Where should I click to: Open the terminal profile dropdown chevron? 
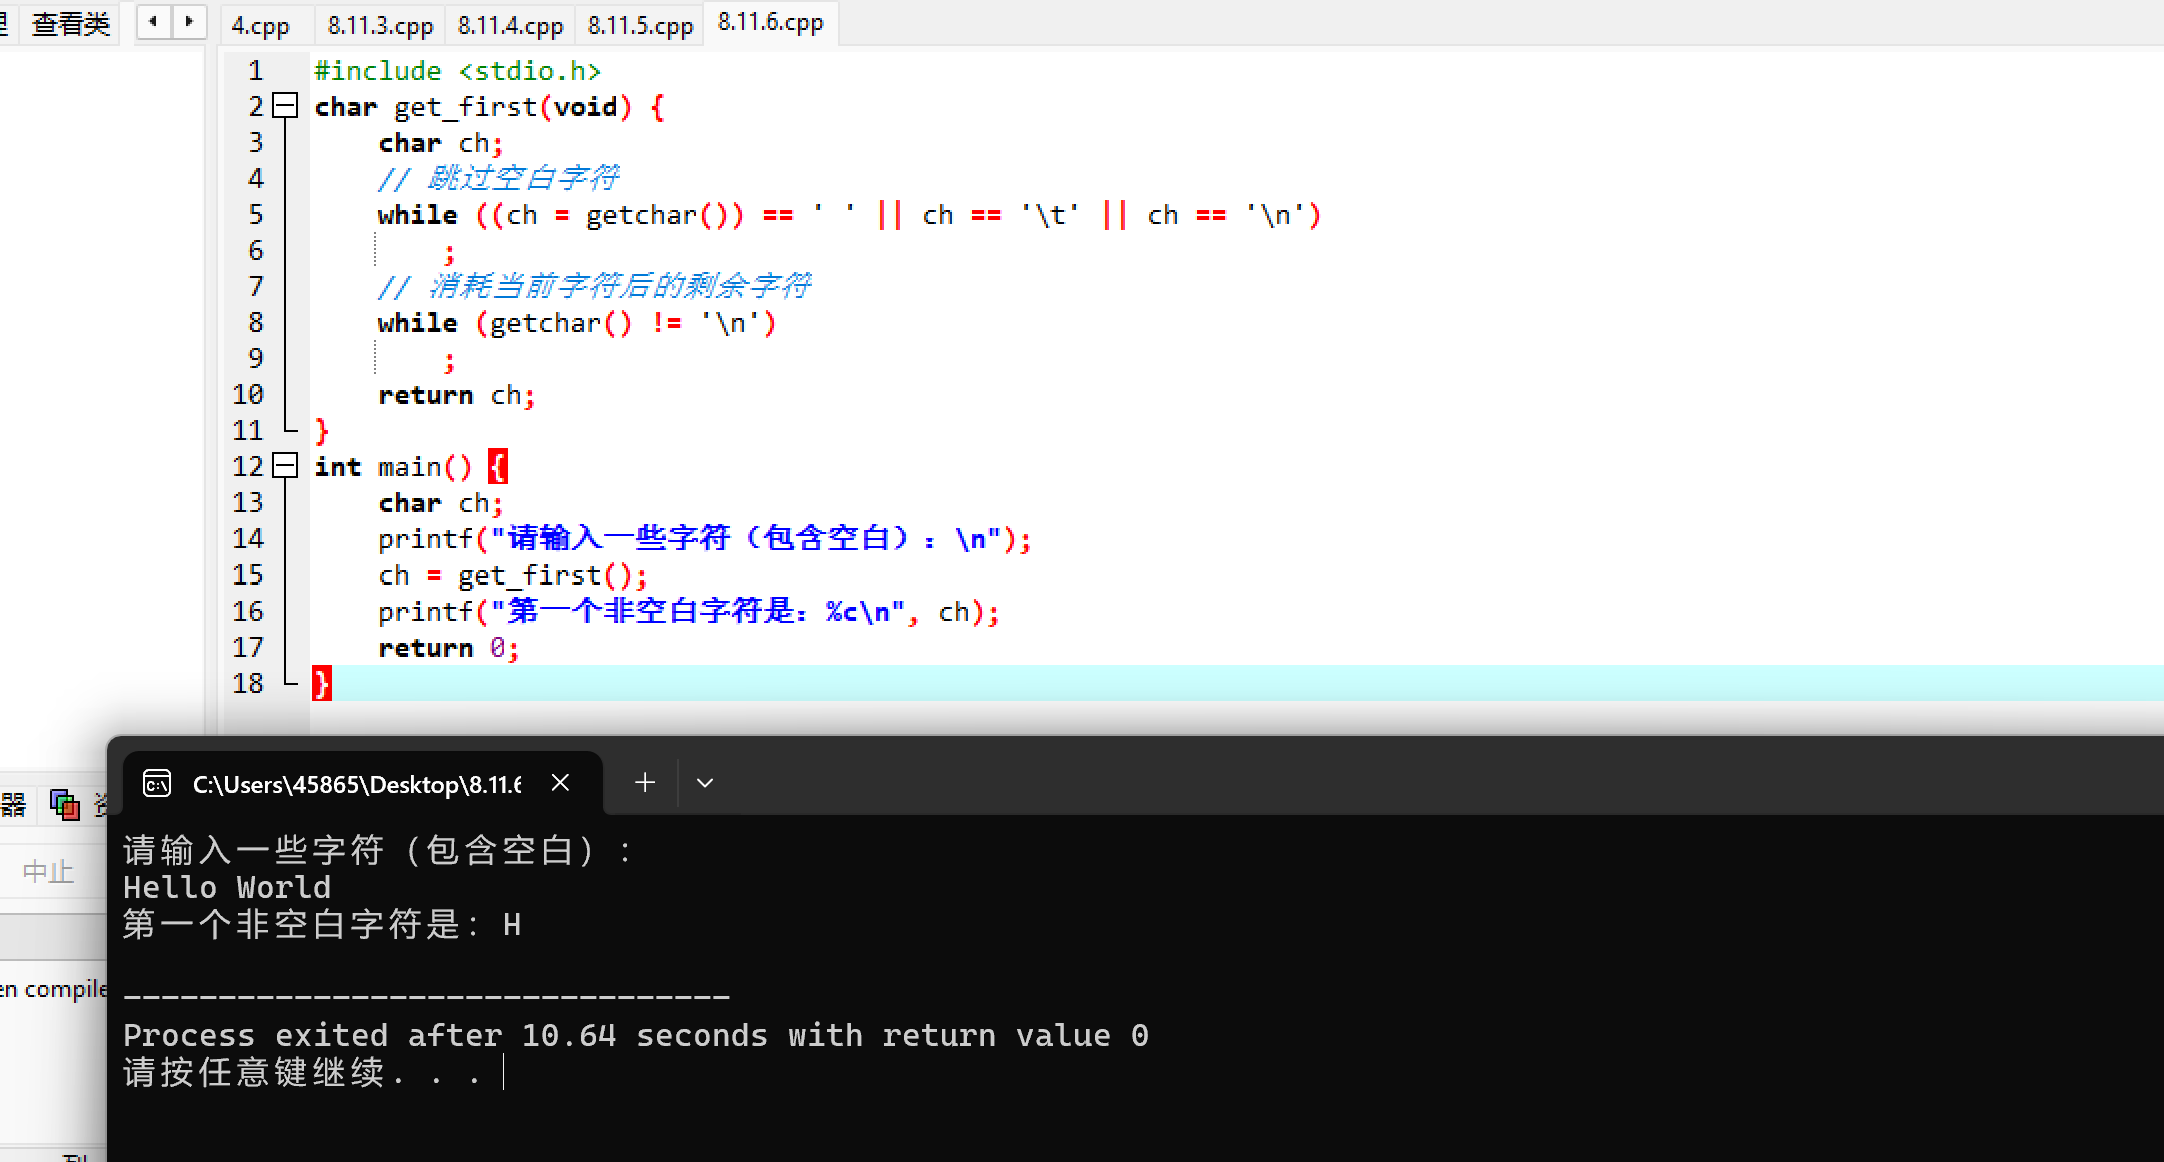pyautogui.click(x=705, y=783)
